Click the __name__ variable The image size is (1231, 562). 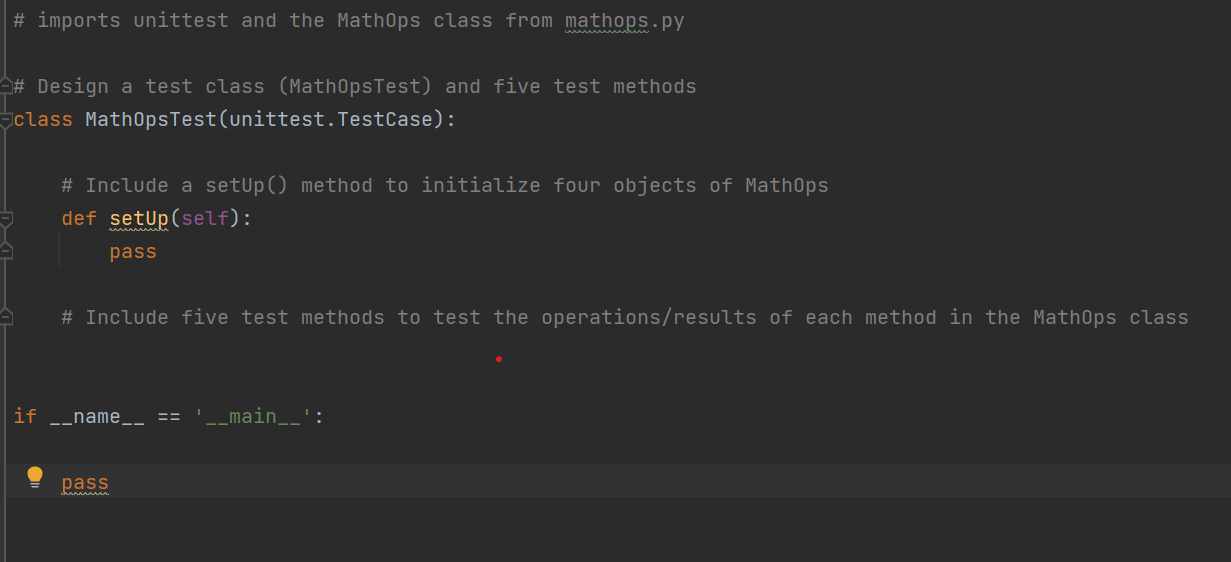coord(97,417)
